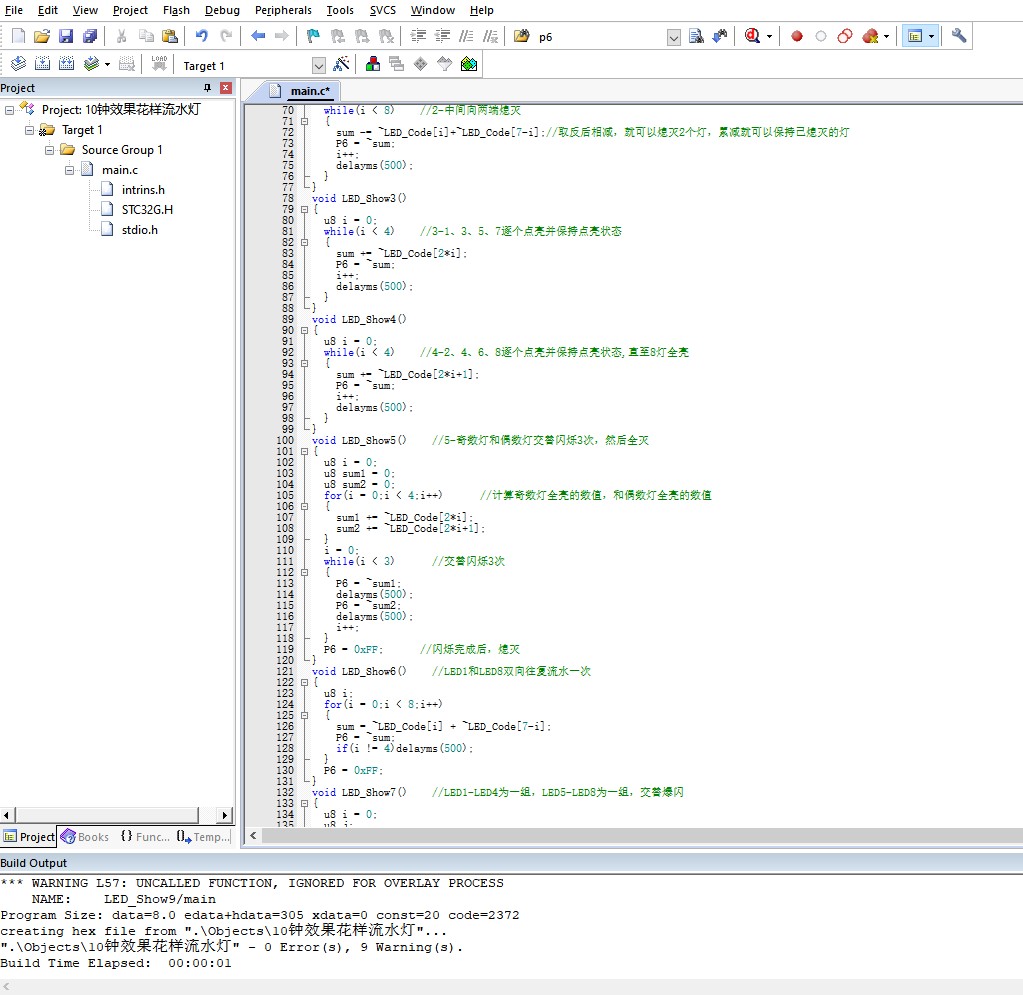The image size is (1023, 995).
Task: Open Options for Target wand icon
Action: 342,64
